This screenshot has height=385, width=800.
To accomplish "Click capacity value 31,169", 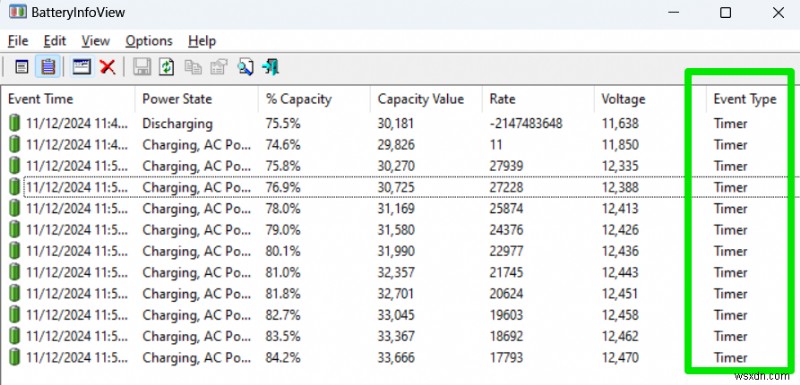I will pos(395,209).
